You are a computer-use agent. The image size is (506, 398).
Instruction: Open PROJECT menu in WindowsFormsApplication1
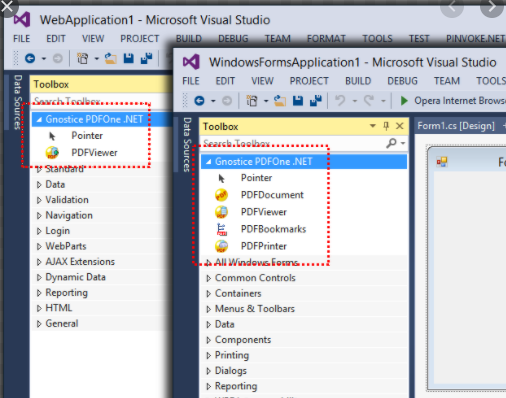click(x=309, y=81)
